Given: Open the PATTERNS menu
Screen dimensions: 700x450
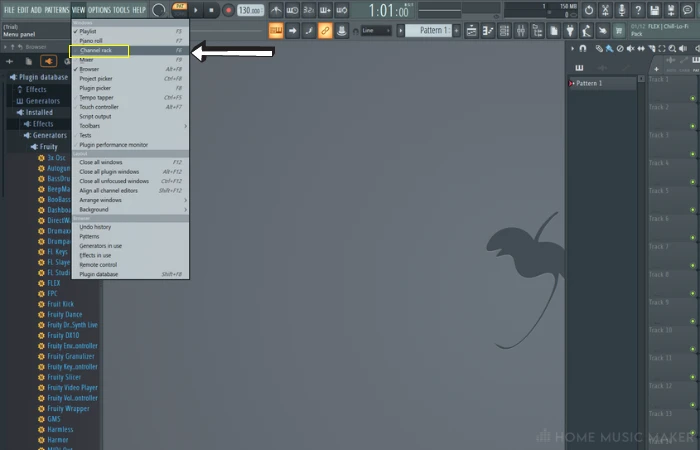Looking at the screenshot, I should (x=57, y=10).
